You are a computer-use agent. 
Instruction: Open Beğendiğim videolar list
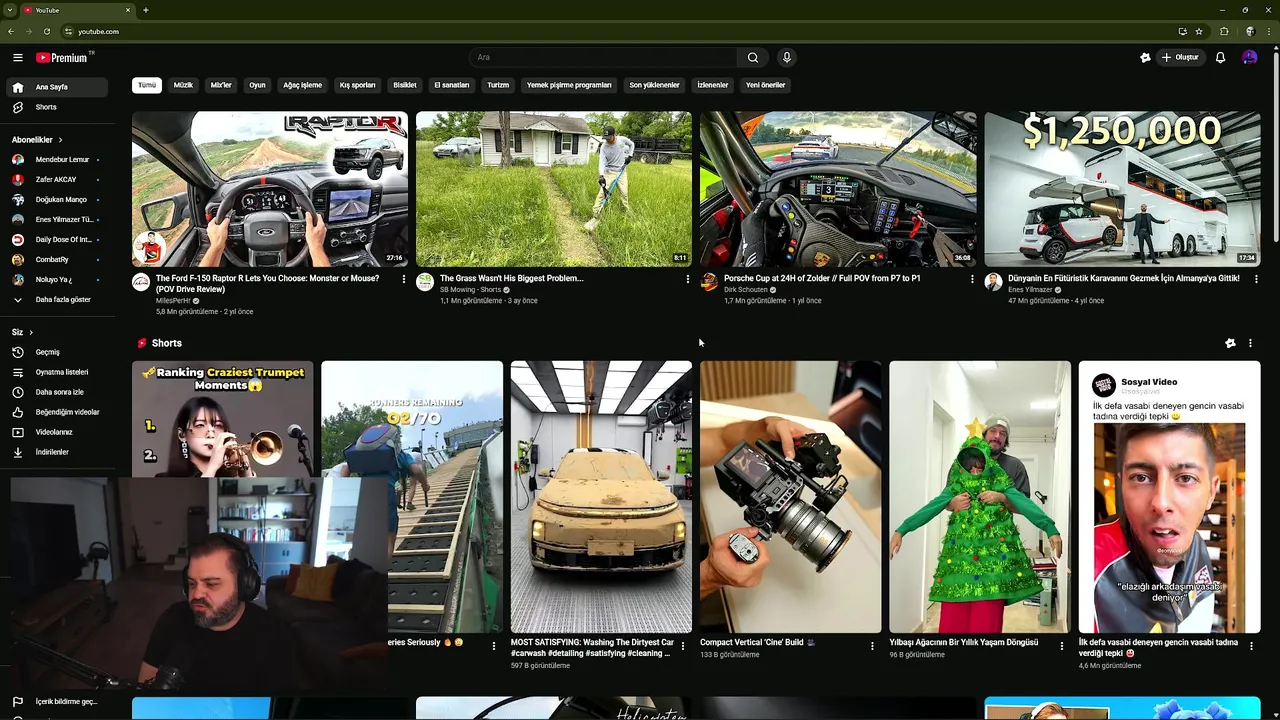point(56,412)
